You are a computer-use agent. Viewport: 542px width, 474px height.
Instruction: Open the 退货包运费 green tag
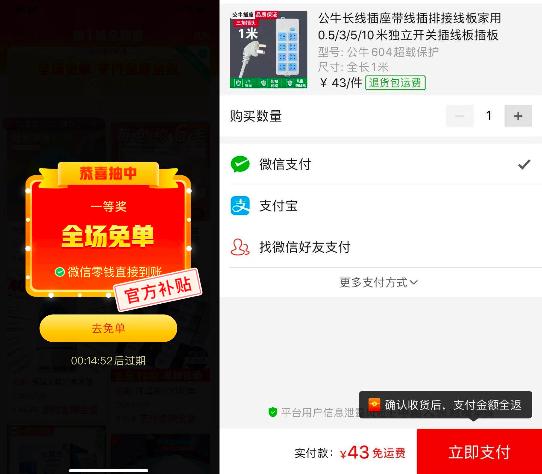point(395,83)
